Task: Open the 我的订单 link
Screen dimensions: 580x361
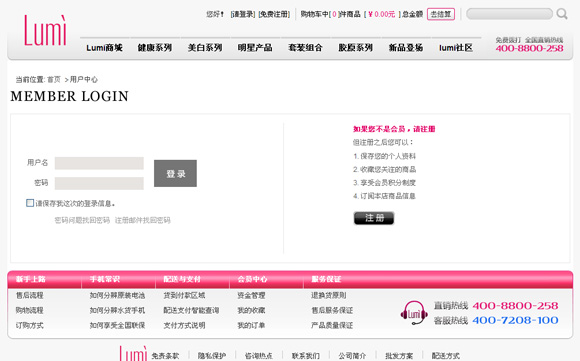Action: [x=251, y=325]
